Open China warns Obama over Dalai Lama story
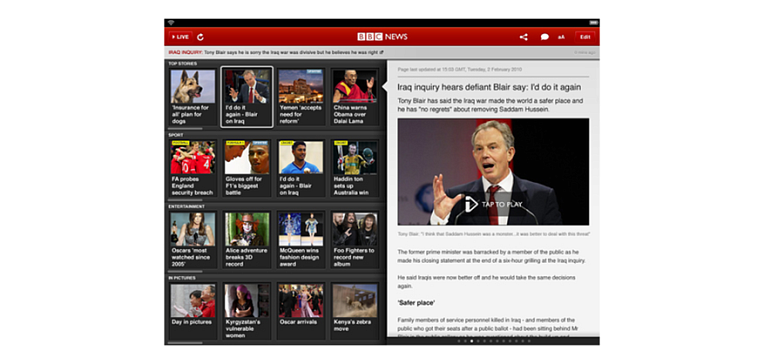The height and width of the screenshot is (364, 764). pyautogui.click(x=355, y=97)
